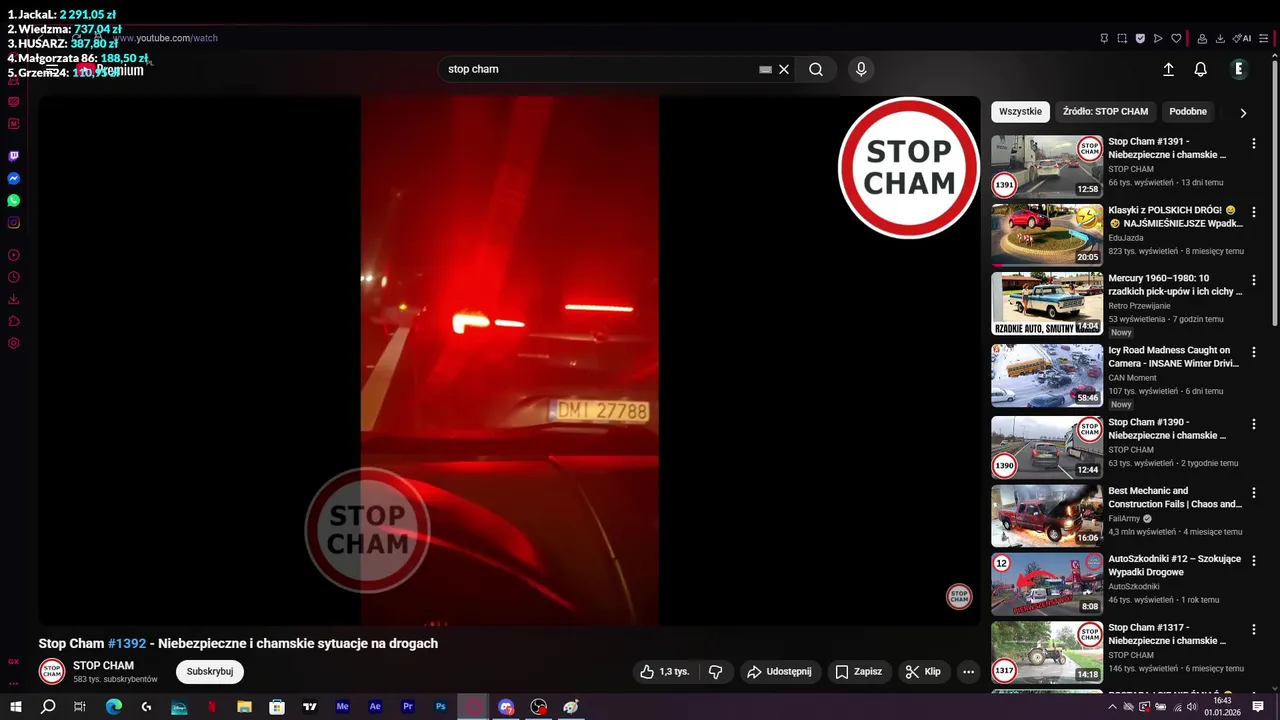Start the snapshot capture tool icon
Image resolution: width=1280 pixels, height=720 pixels.
click(x=1122, y=39)
